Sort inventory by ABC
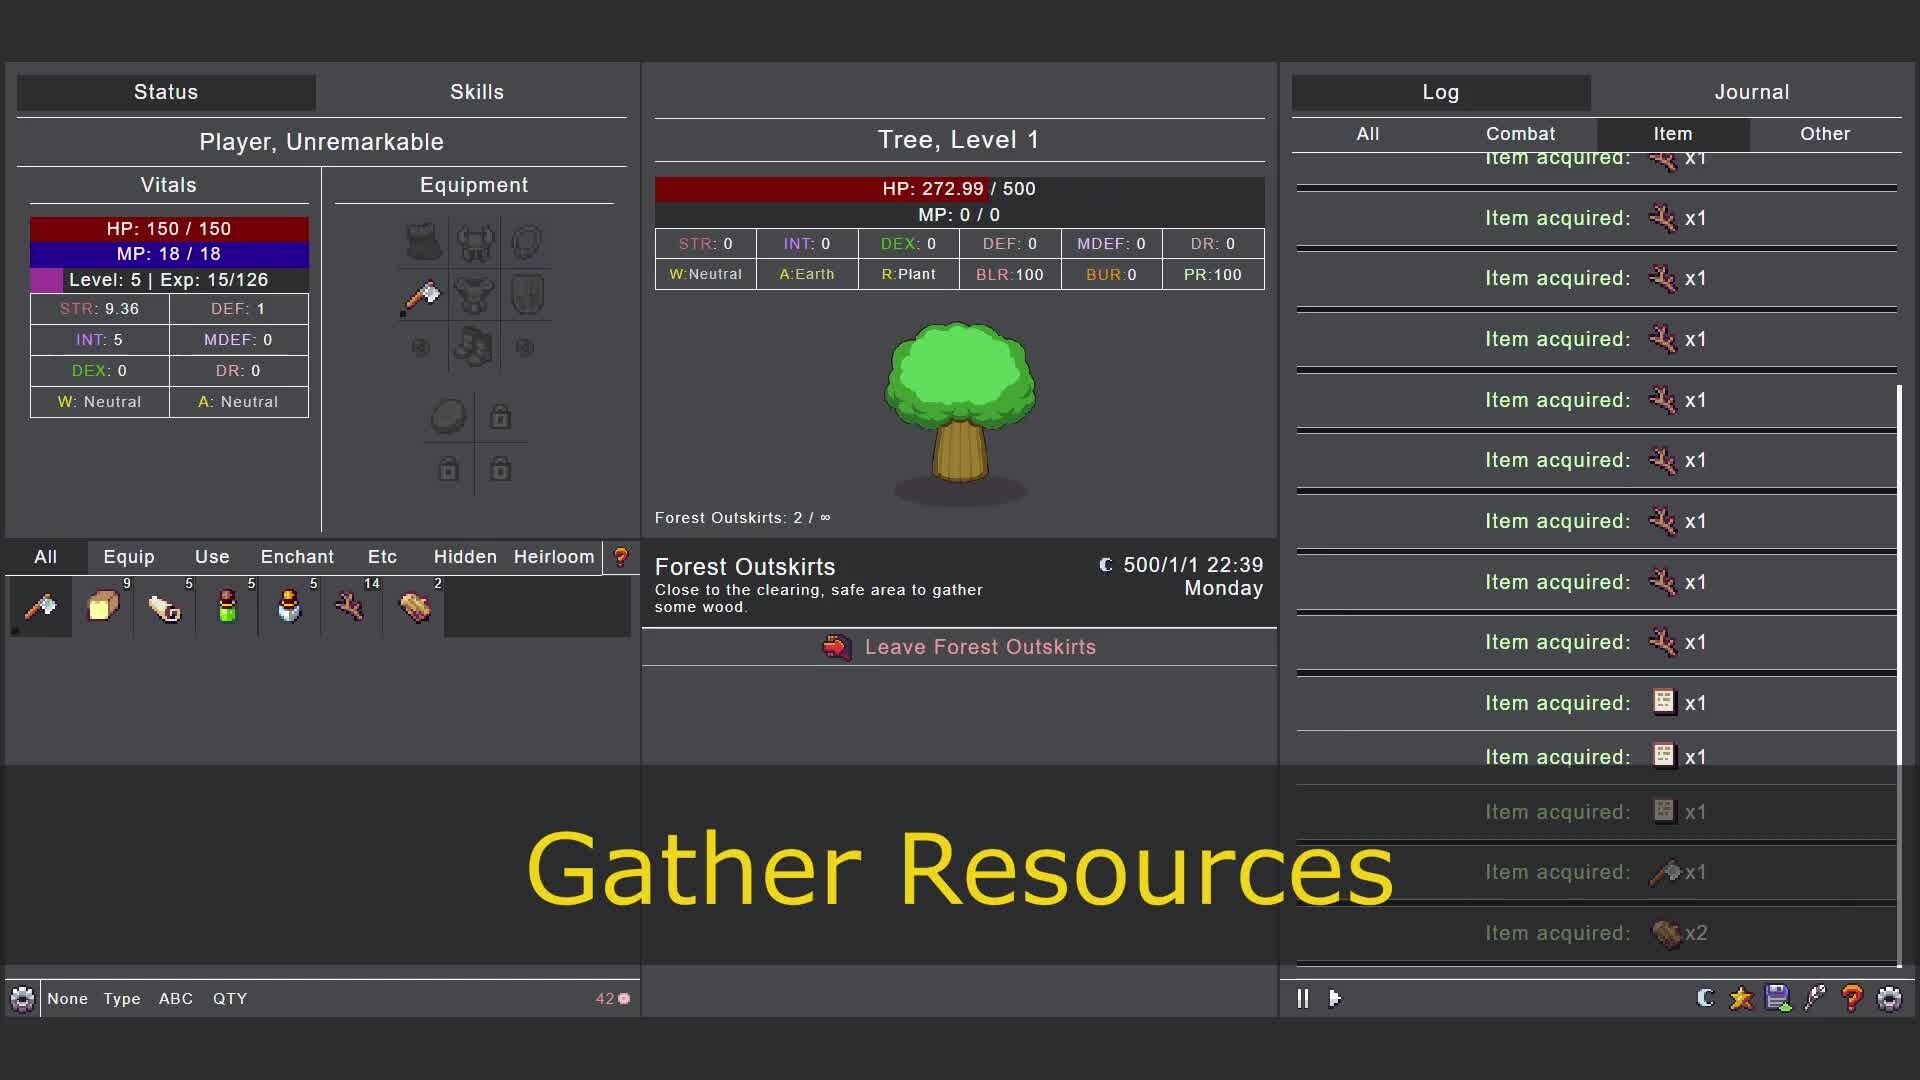The width and height of the screenshot is (1920, 1080). tap(175, 999)
